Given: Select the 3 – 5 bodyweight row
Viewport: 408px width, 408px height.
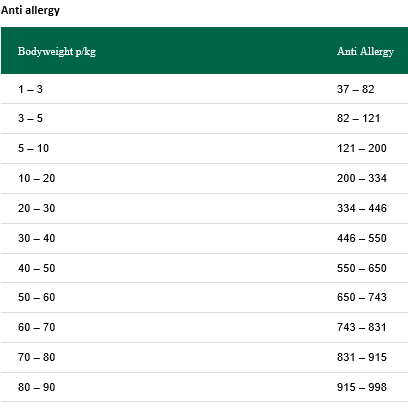Looking at the screenshot, I should [204, 118].
